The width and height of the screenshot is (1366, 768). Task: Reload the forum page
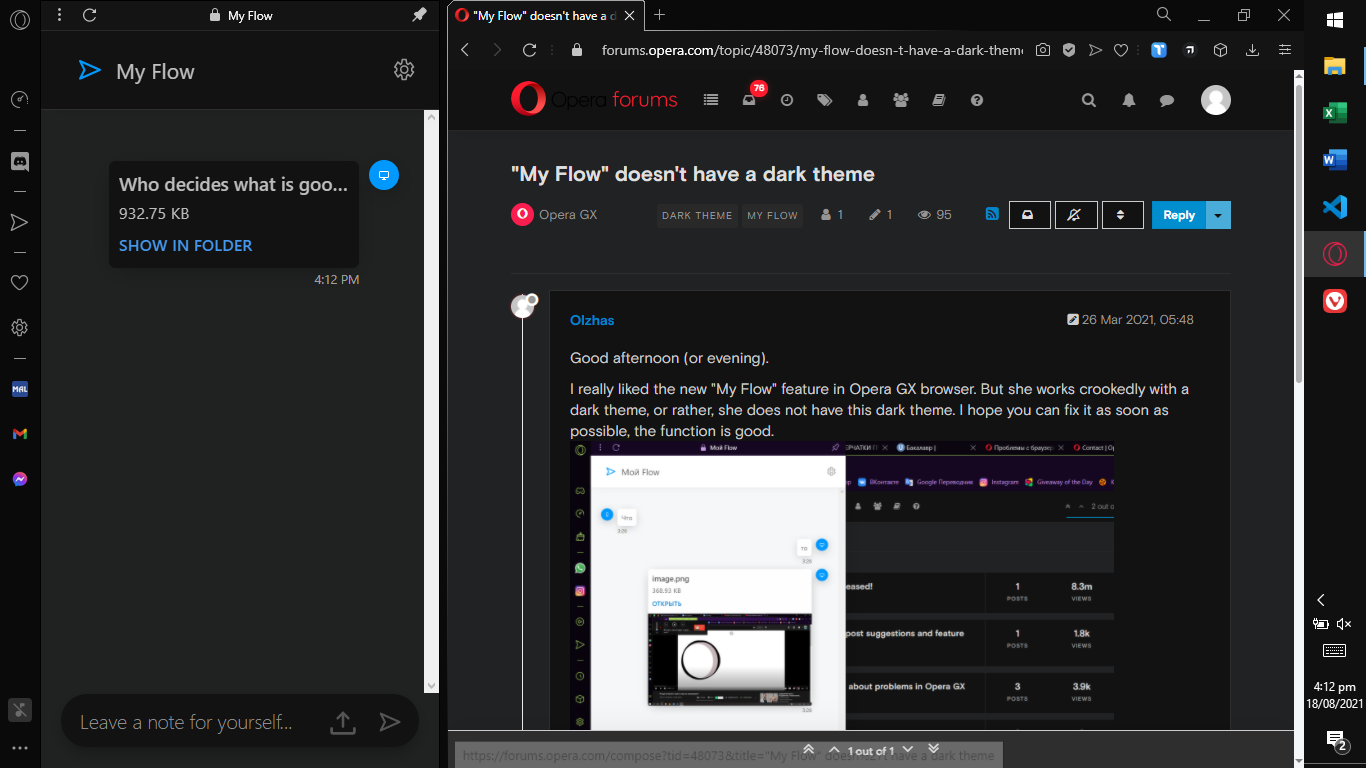[x=530, y=50]
